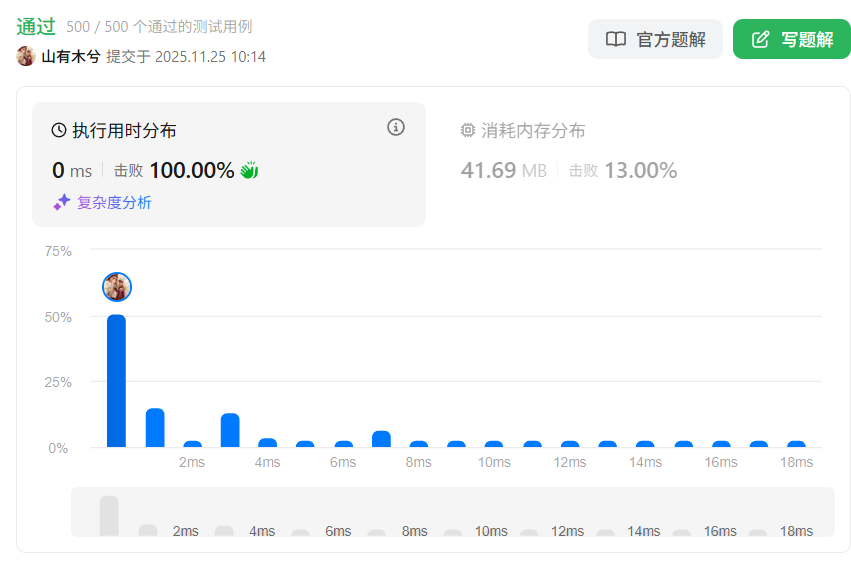Viewport: 851px width, 564px height.
Task: Click the 0 ms runtime value
Action: 72,170
